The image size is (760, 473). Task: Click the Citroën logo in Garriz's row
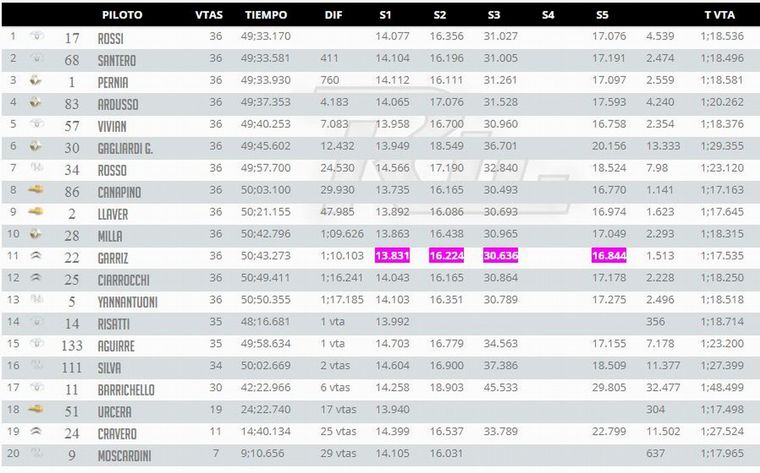[x=35, y=255]
